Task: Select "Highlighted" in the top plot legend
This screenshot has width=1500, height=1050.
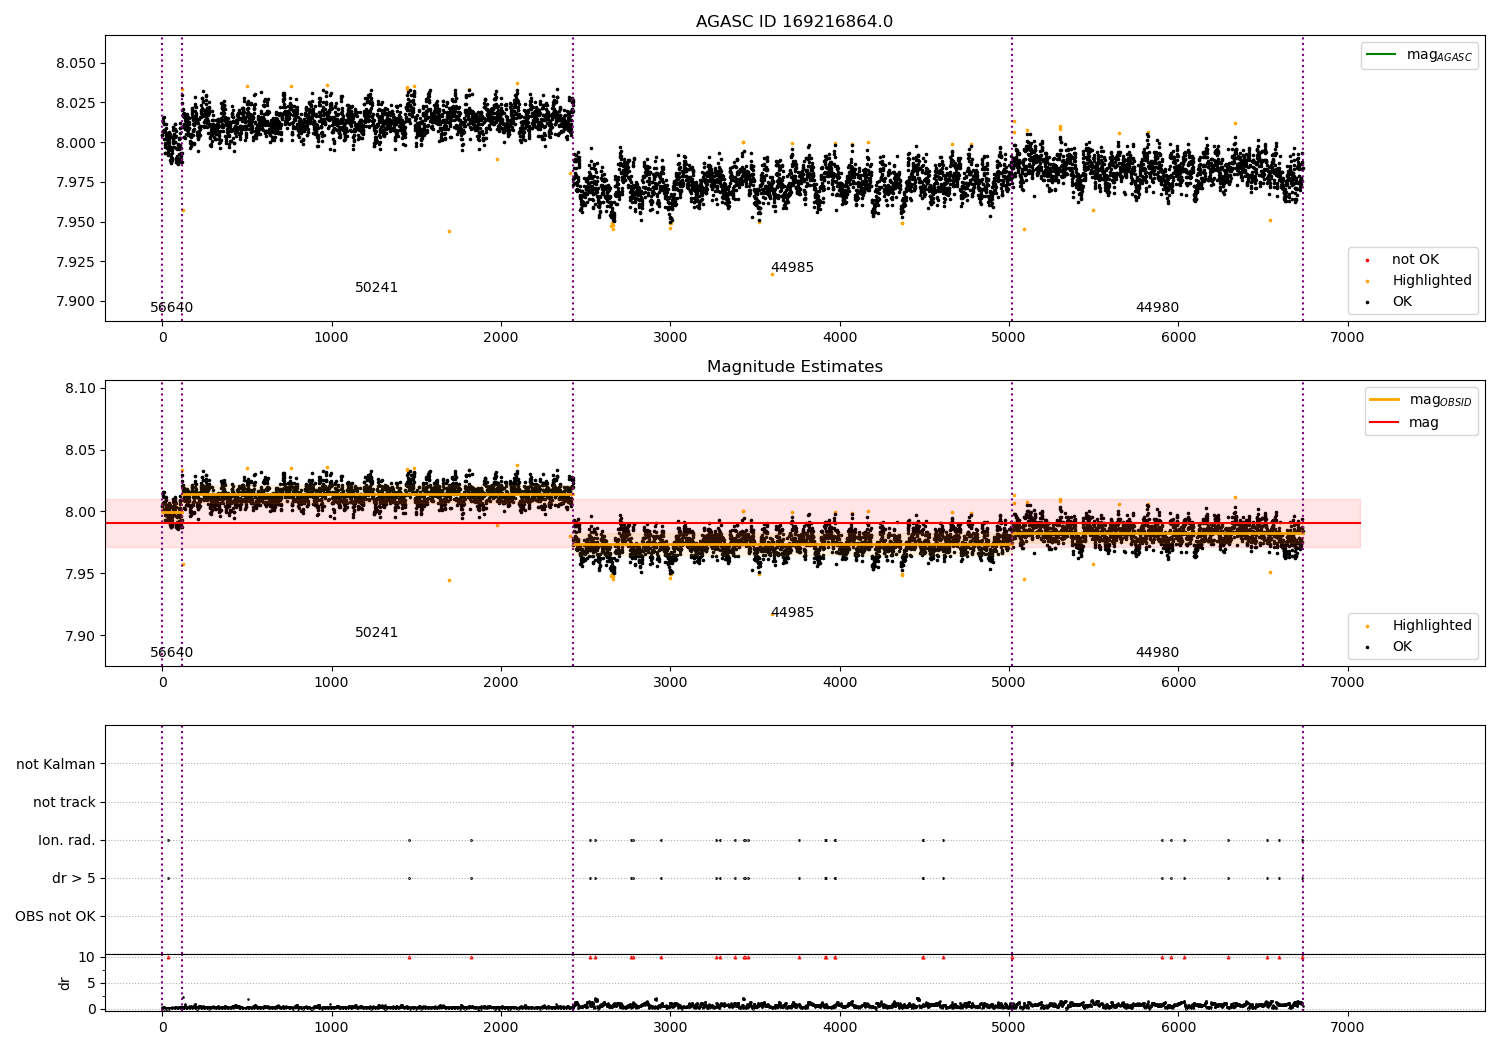Action: click(1432, 281)
